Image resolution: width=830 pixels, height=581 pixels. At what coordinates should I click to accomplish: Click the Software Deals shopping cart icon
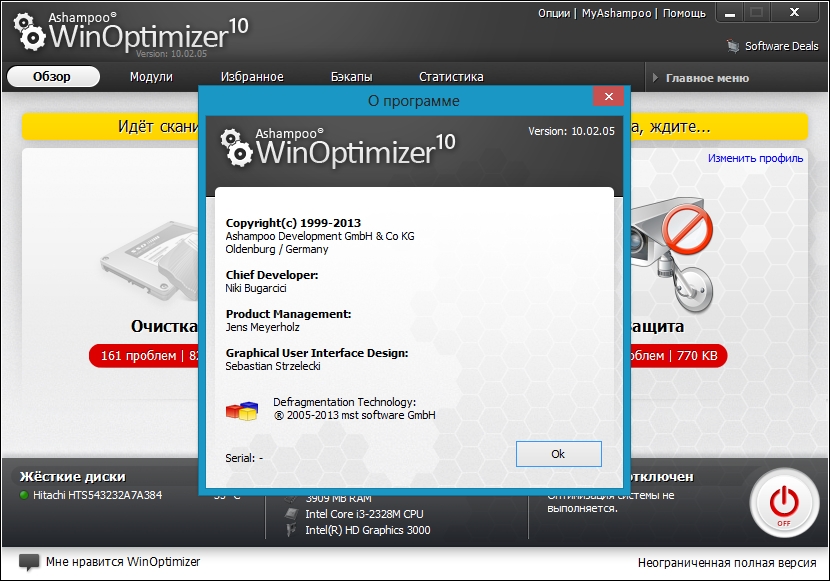pyautogui.click(x=733, y=46)
